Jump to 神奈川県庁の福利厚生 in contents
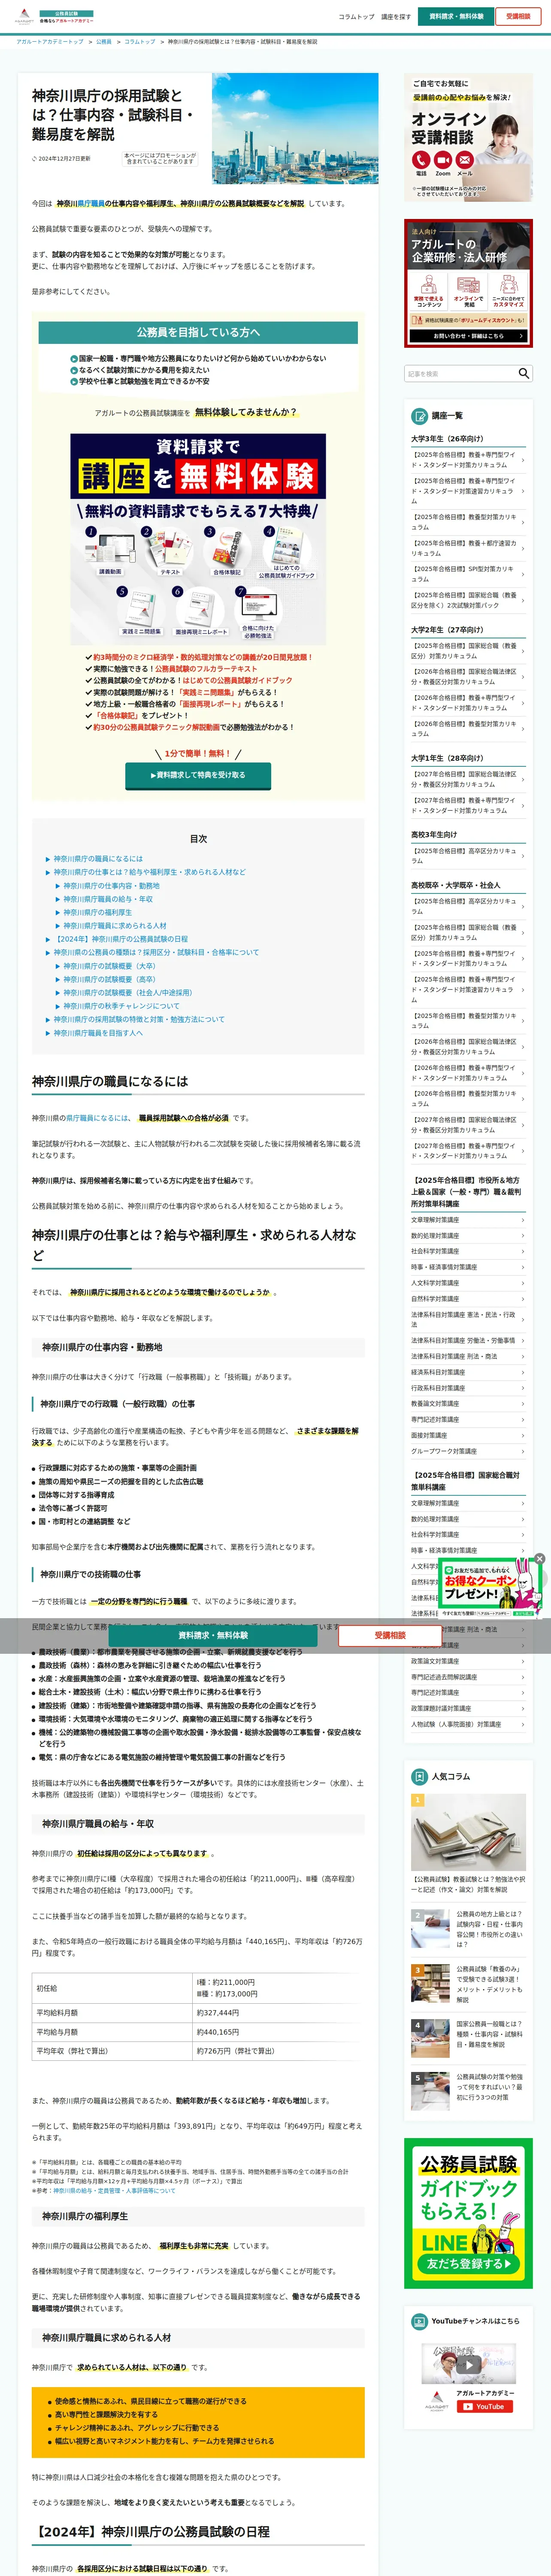This screenshot has width=551, height=2576. [x=97, y=912]
